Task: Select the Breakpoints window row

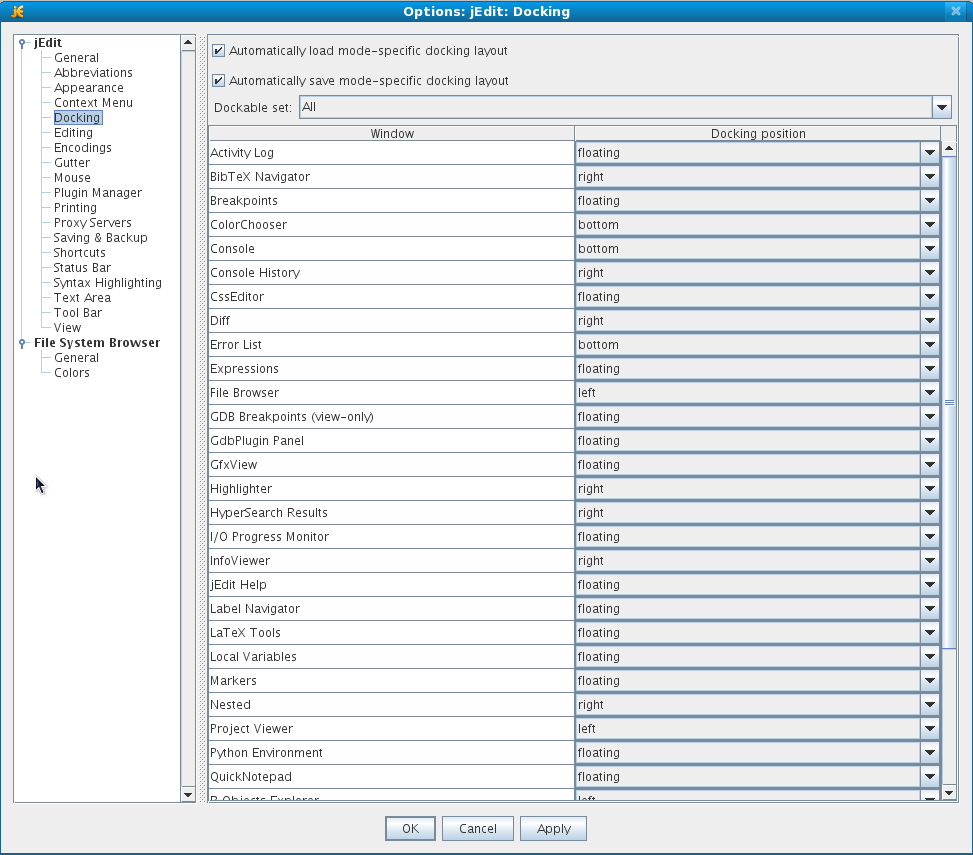Action: (392, 201)
